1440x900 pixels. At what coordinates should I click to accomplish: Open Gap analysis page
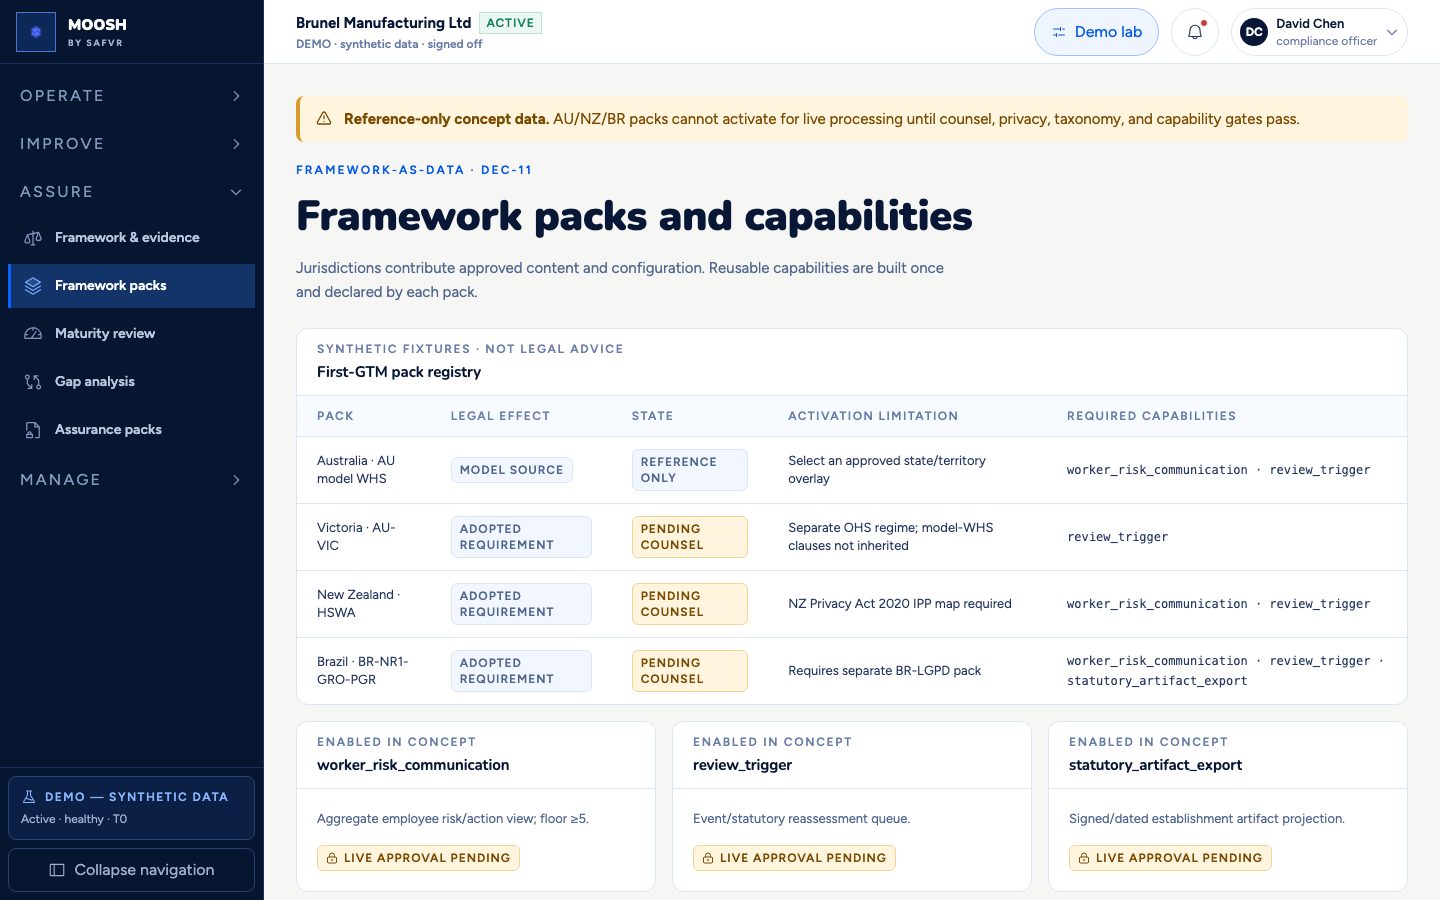(x=131, y=382)
